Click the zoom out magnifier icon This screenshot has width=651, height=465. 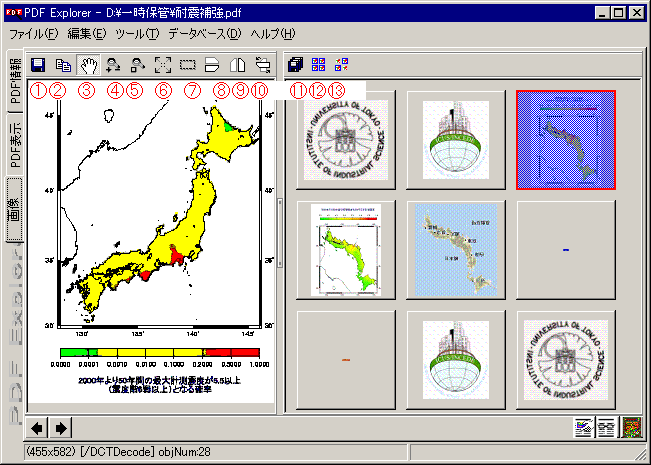138,65
